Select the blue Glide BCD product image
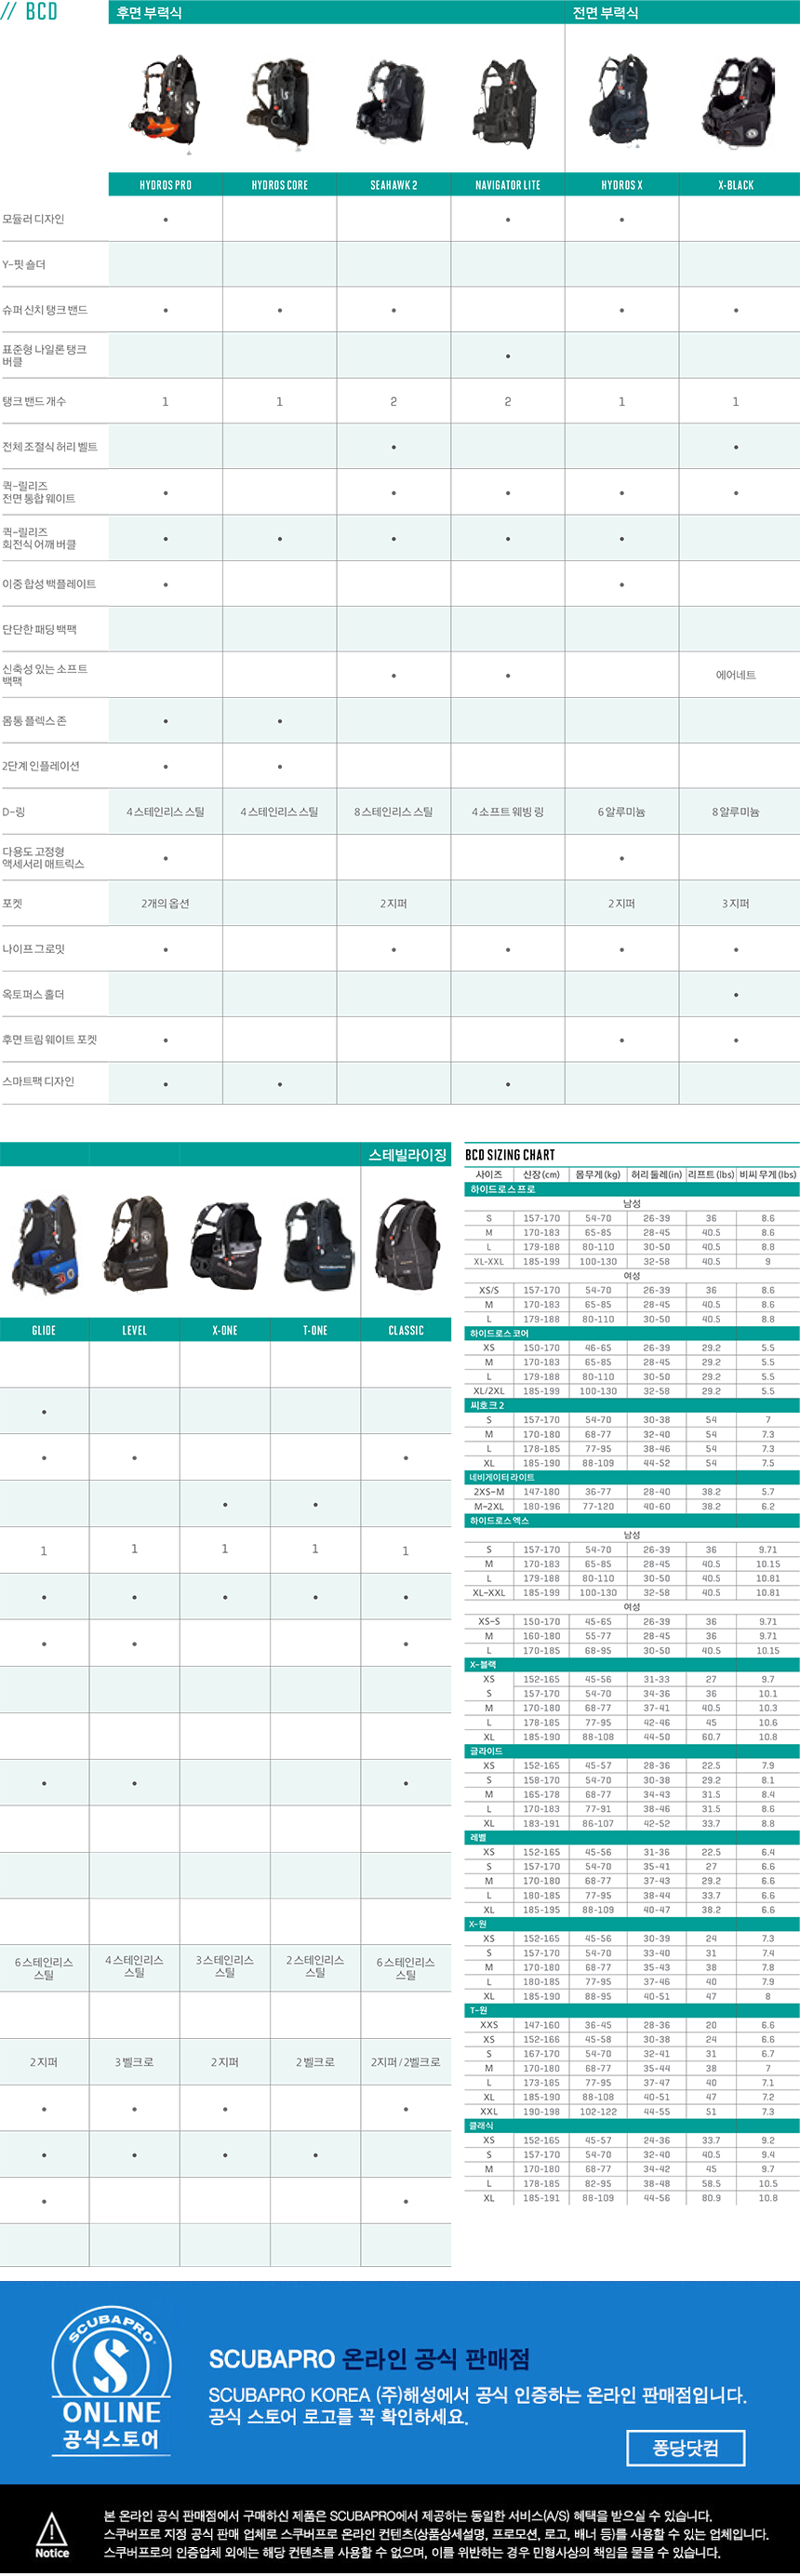800x2576 pixels. coord(44,1243)
